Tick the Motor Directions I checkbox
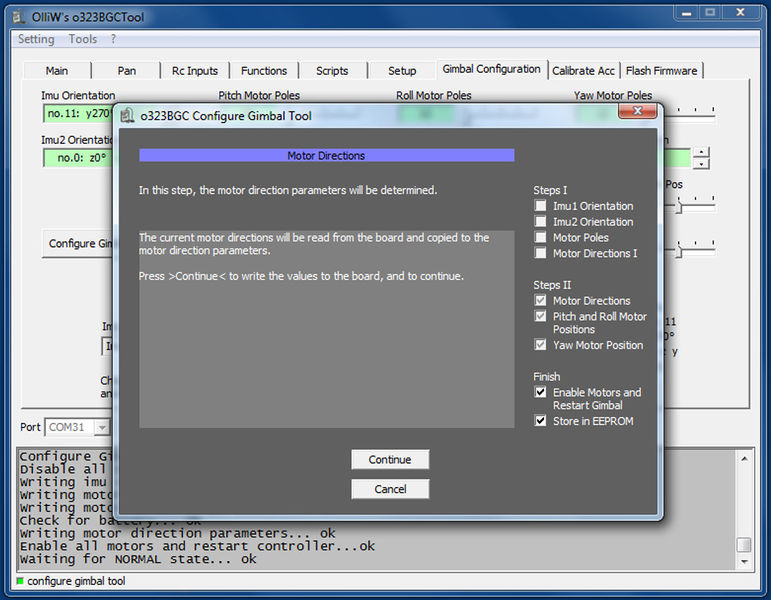 541,254
